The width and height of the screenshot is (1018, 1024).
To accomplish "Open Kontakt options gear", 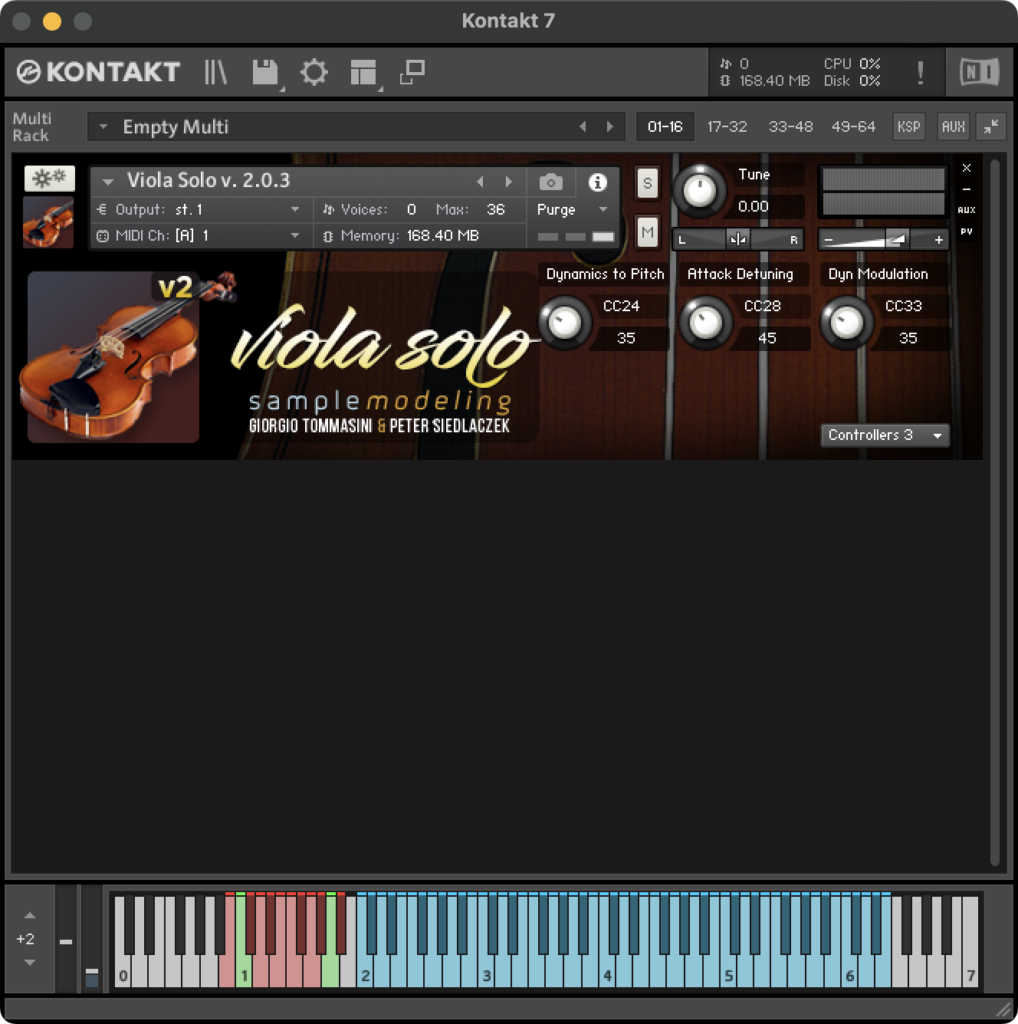I will click(314, 72).
